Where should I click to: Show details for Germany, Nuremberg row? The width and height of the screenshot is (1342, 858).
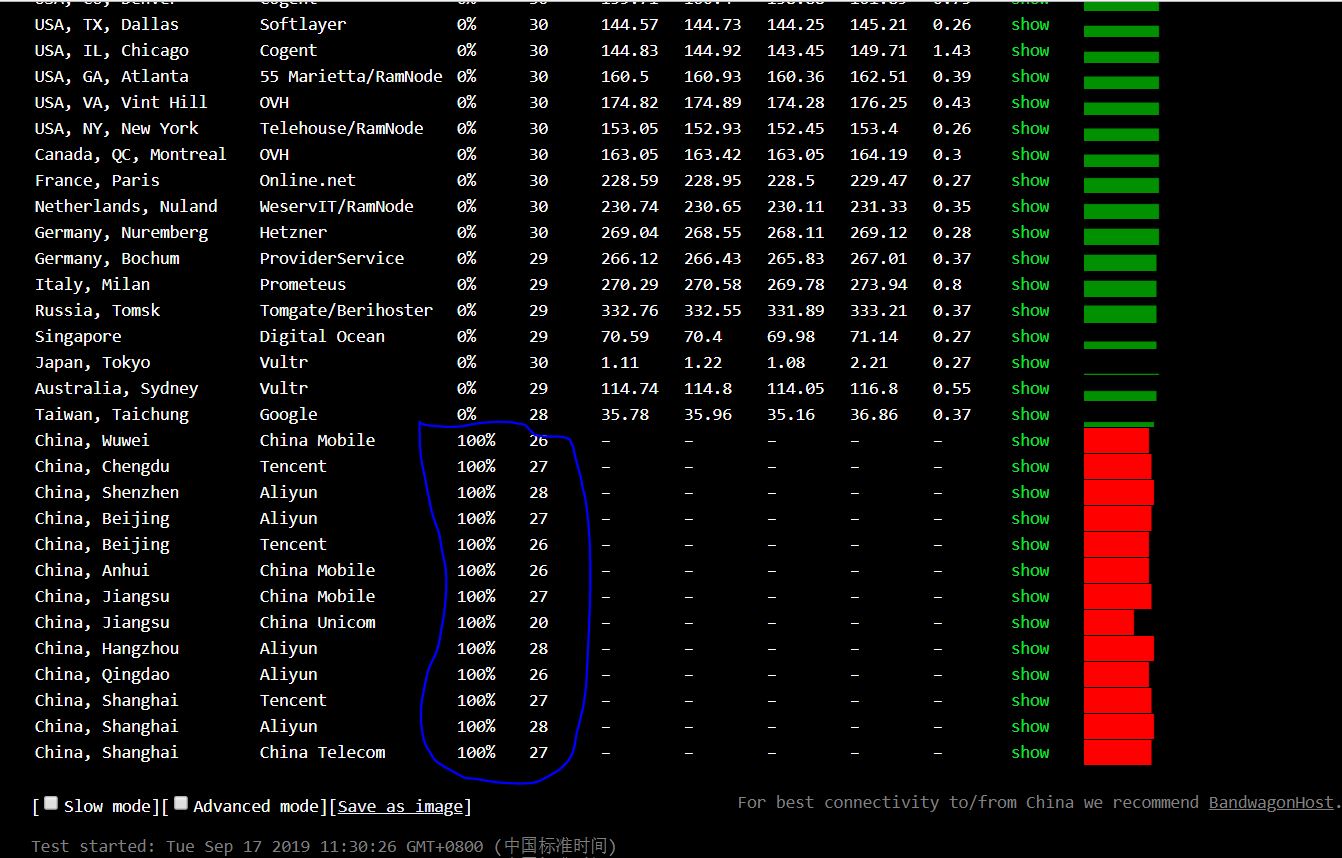coord(1030,232)
